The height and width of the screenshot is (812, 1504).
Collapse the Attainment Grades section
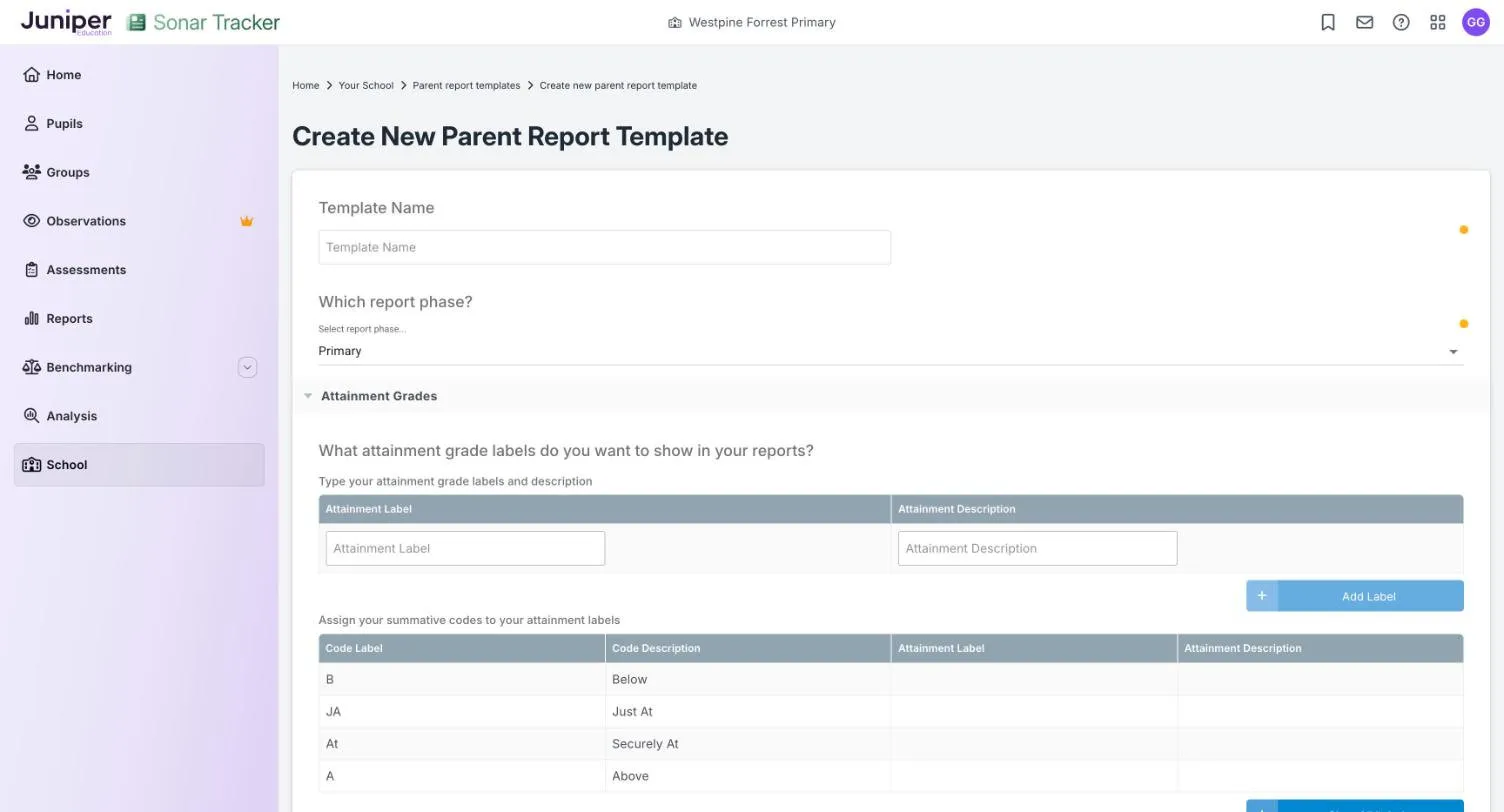coord(308,396)
